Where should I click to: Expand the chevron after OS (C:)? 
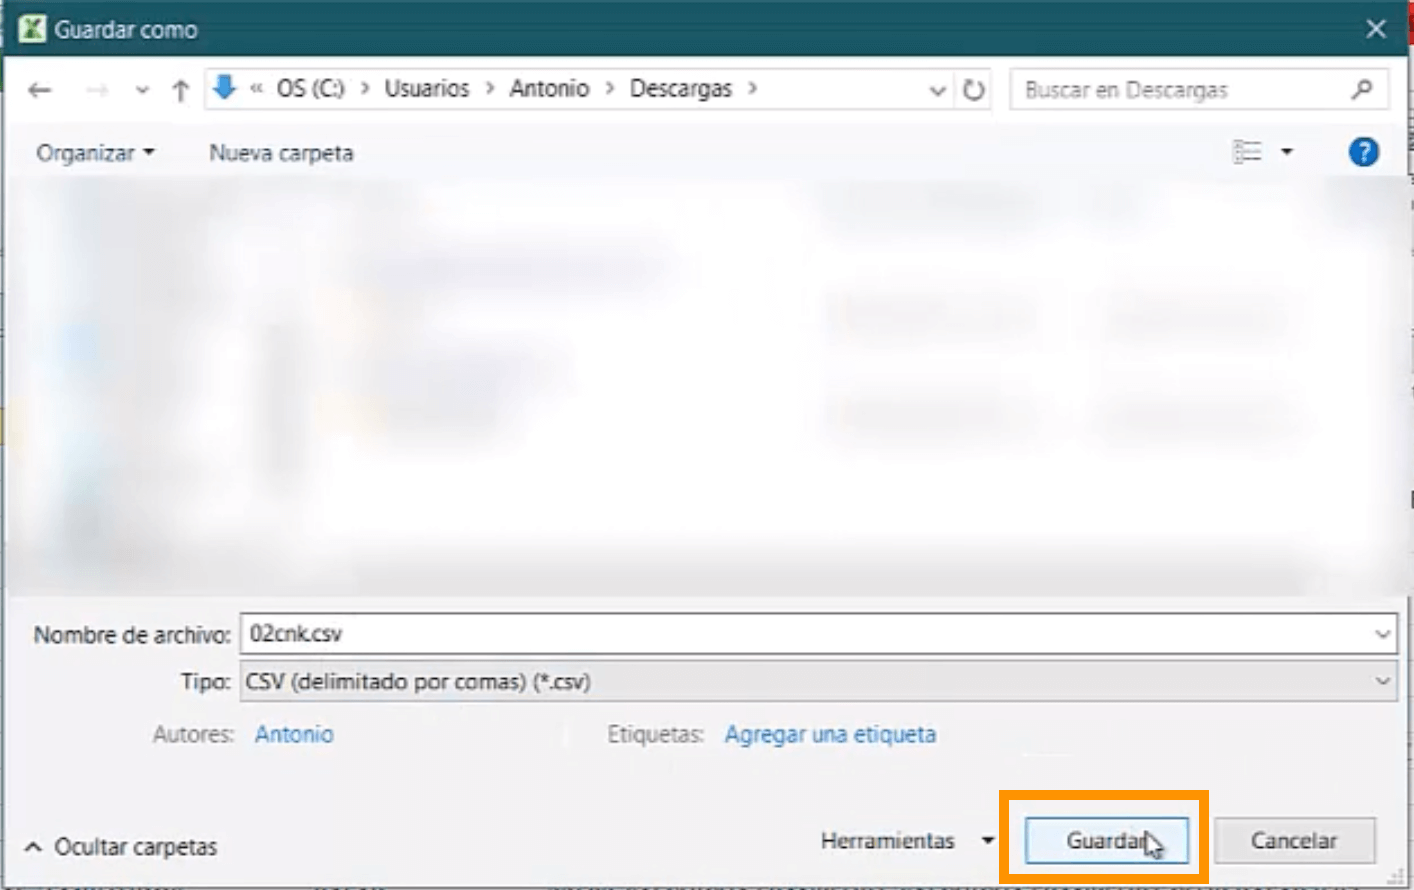click(365, 89)
